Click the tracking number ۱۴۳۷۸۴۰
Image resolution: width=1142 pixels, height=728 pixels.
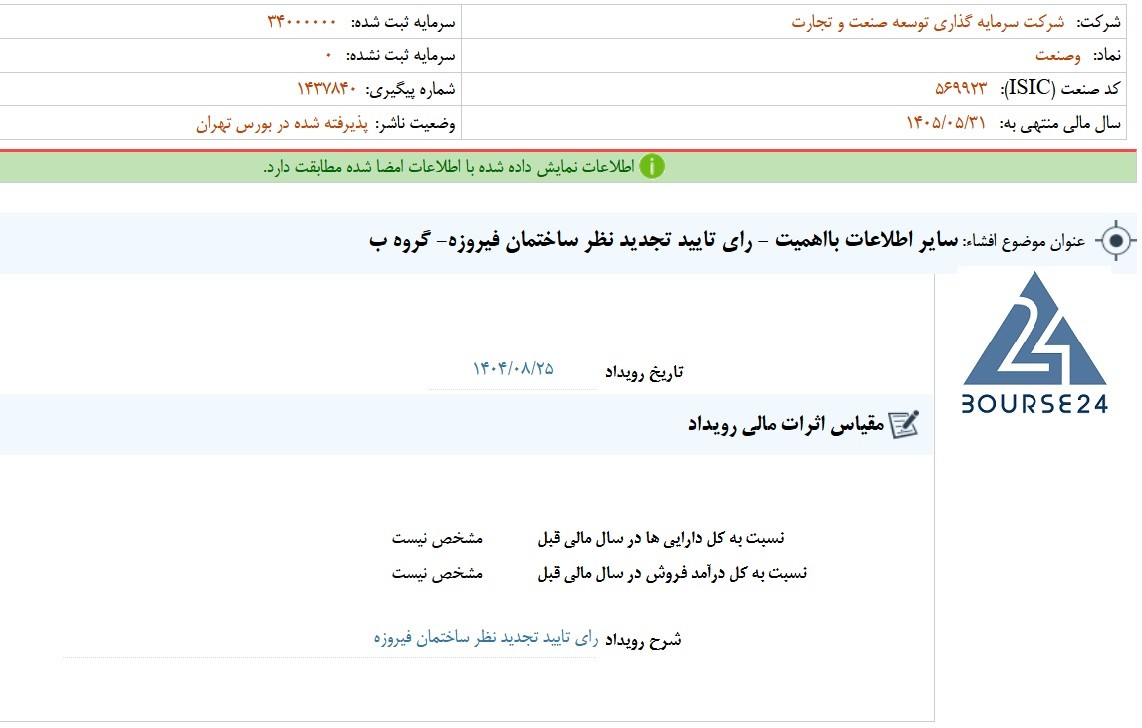(327, 89)
